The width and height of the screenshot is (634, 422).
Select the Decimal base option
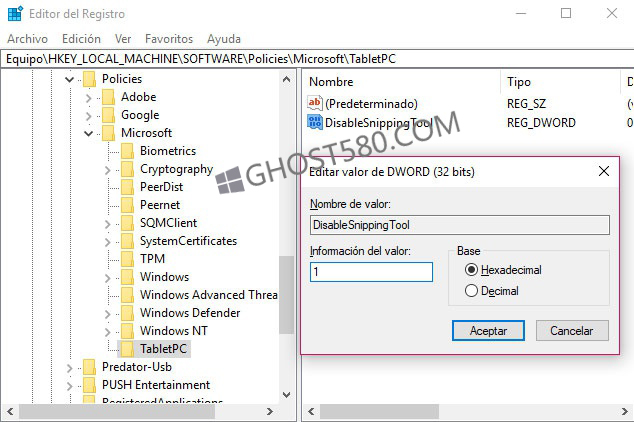[x=471, y=291]
